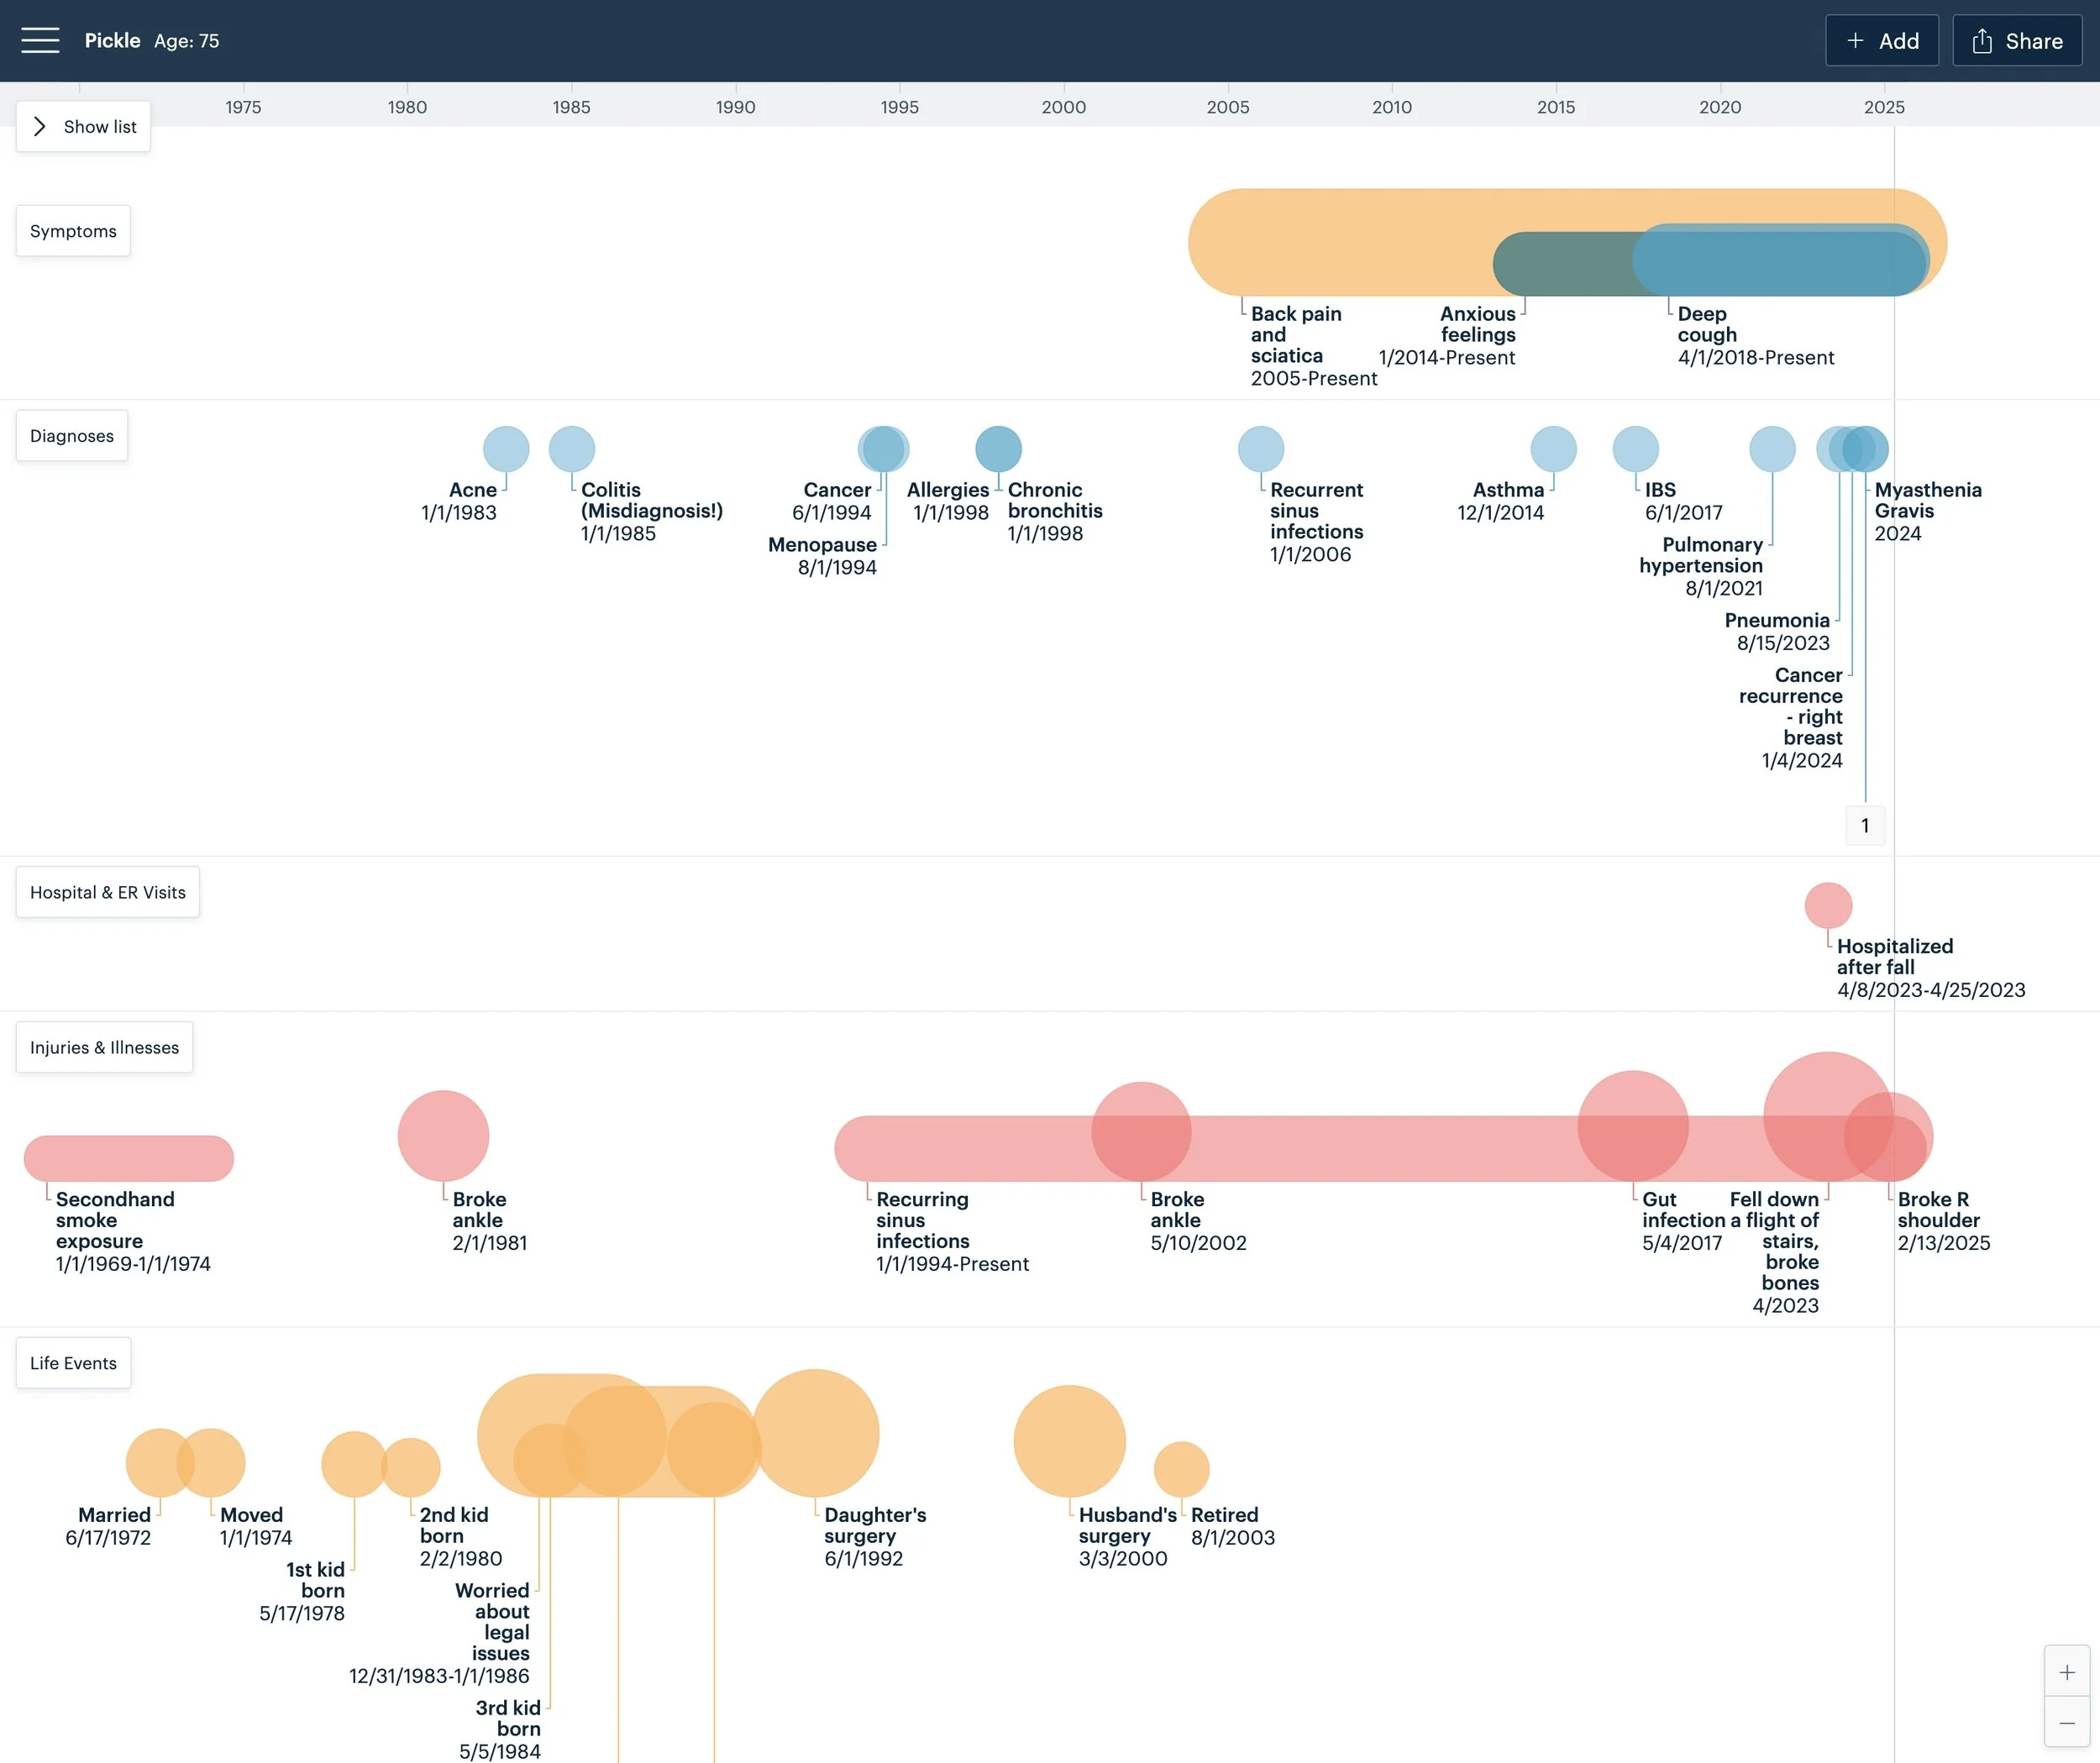
Task: Select the Secondhand smoke exposure bar
Action: [129, 1158]
